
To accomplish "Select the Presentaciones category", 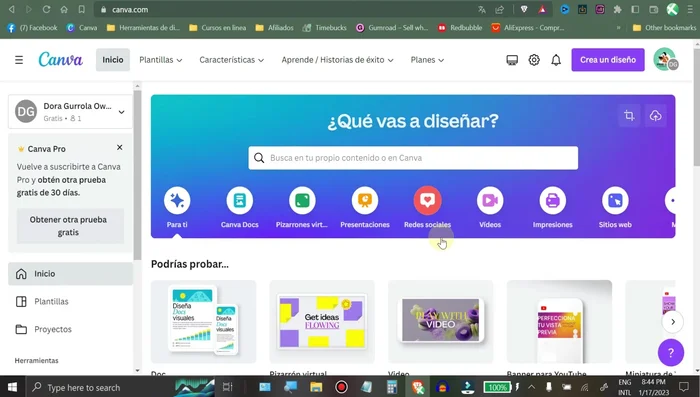I will coord(365,208).
